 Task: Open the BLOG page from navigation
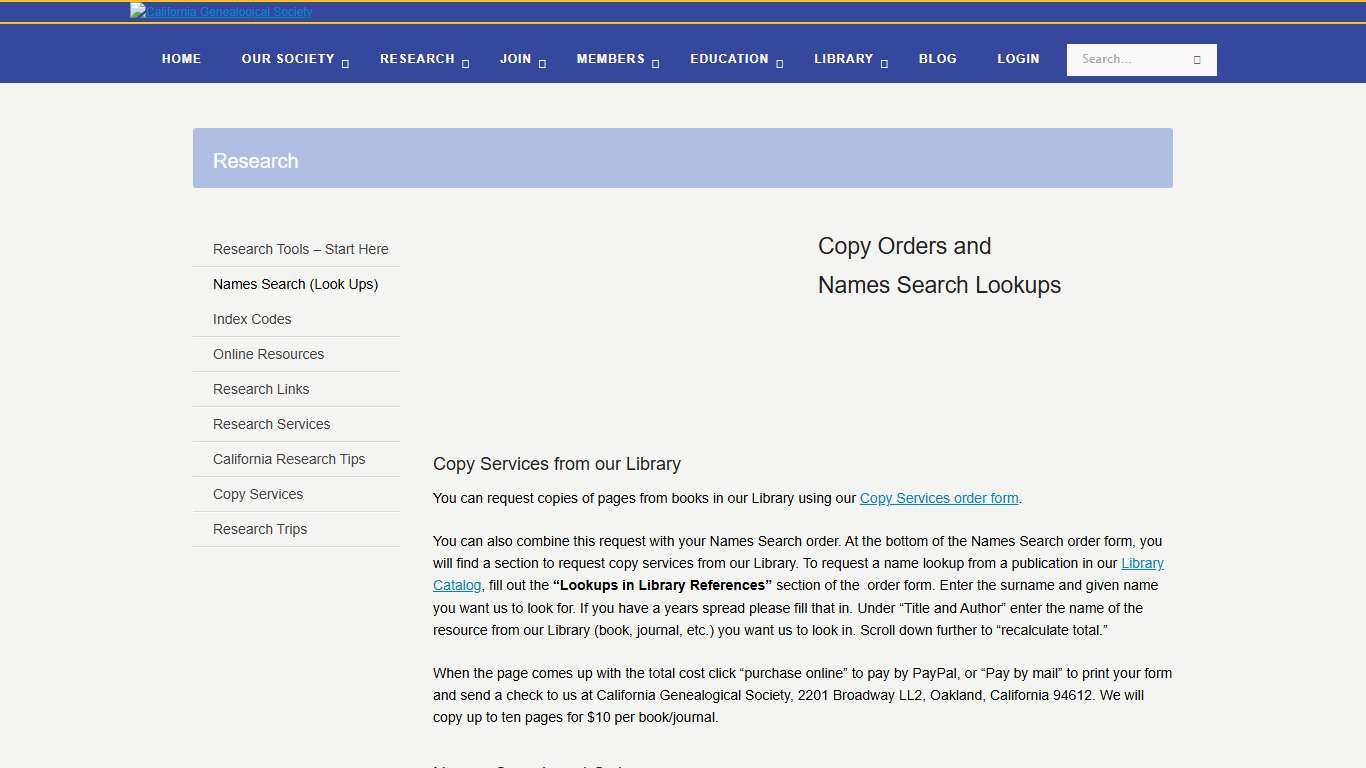point(937,59)
